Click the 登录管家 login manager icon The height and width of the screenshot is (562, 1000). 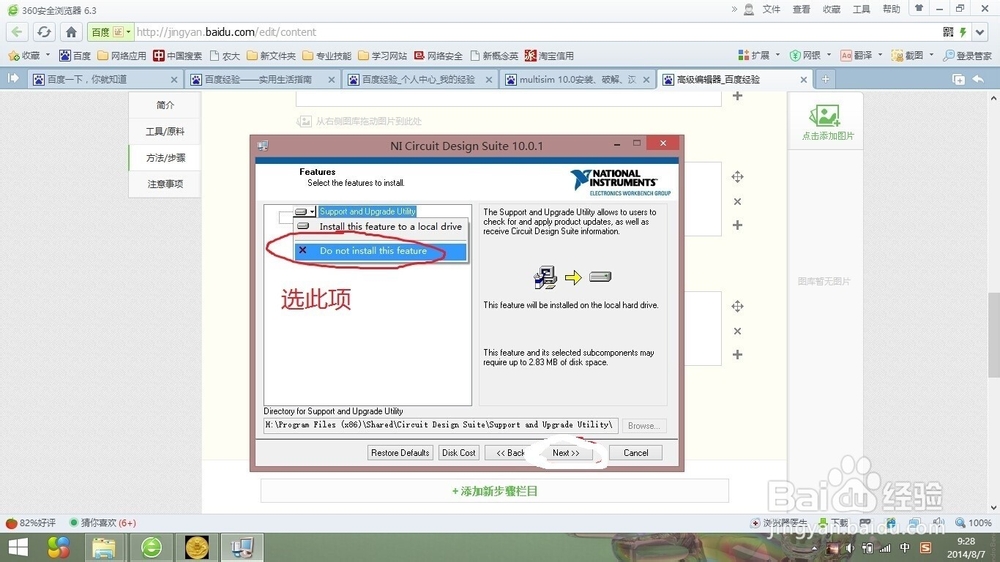click(x=967, y=55)
